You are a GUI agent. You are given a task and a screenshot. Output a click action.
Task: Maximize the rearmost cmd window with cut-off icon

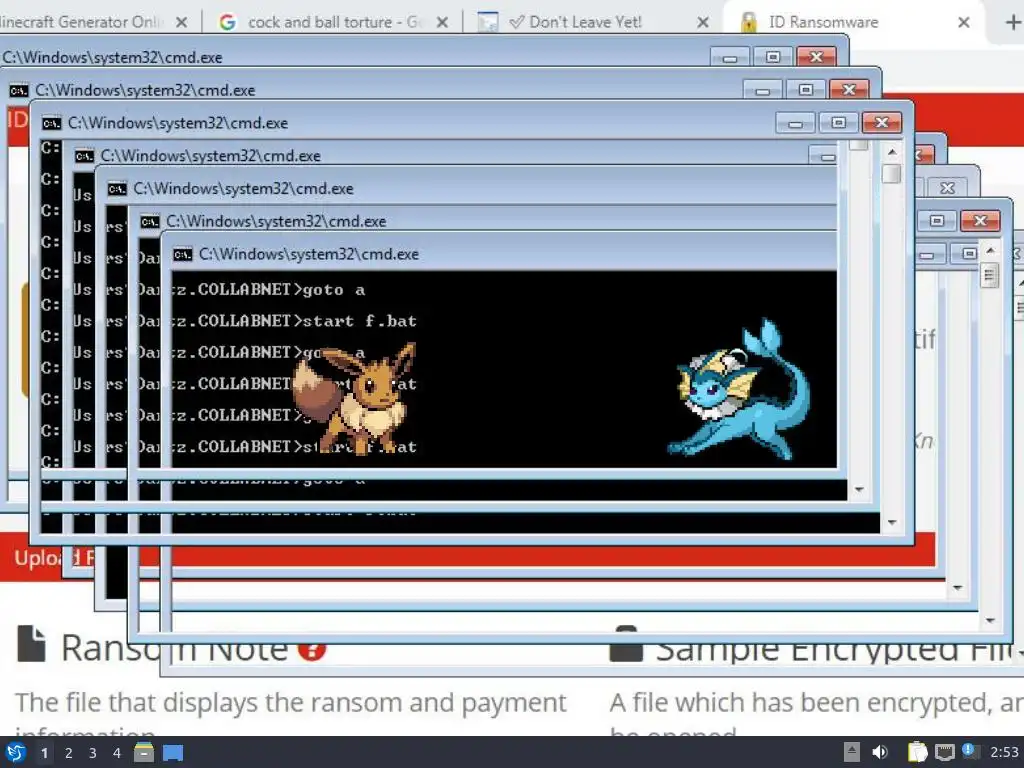[773, 57]
